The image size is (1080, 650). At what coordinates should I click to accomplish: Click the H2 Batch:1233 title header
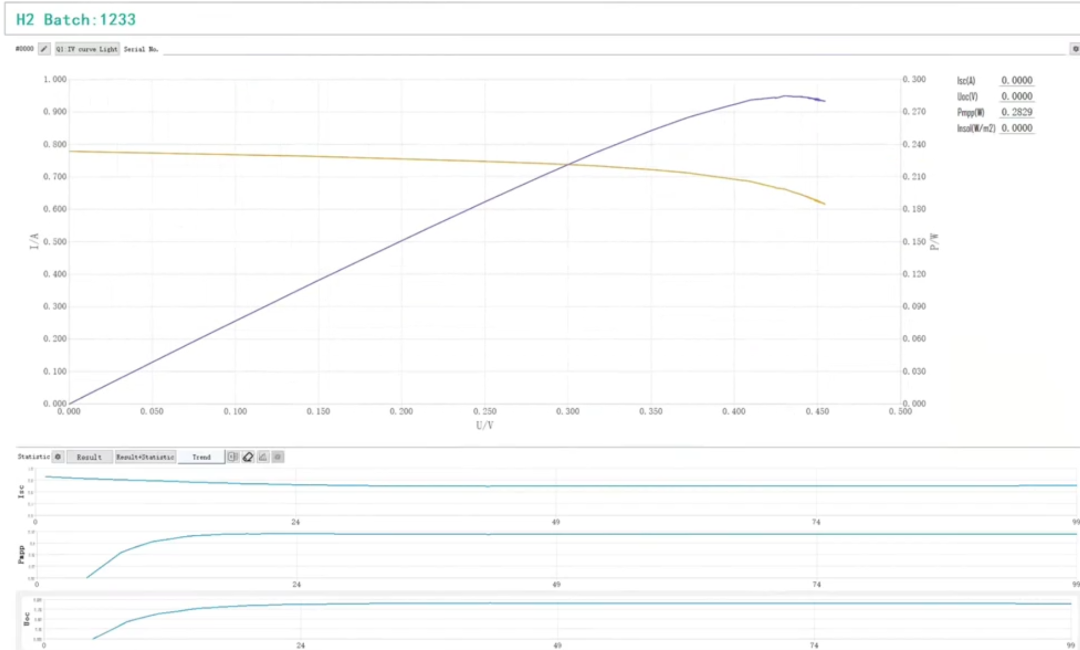[x=76, y=19]
